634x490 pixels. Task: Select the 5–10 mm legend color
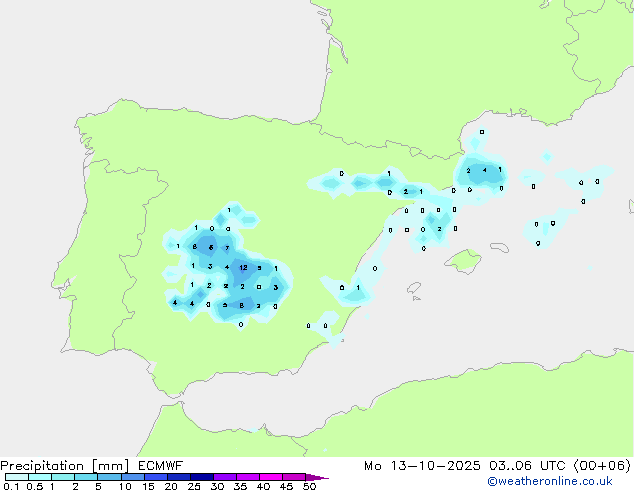click(109, 477)
